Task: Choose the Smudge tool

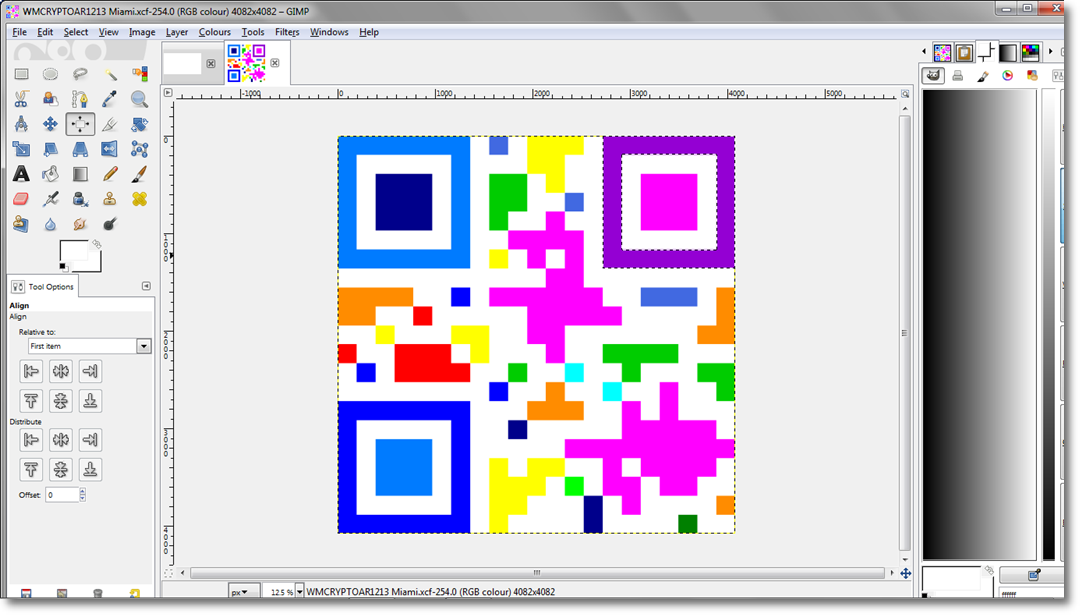Action: click(x=80, y=224)
